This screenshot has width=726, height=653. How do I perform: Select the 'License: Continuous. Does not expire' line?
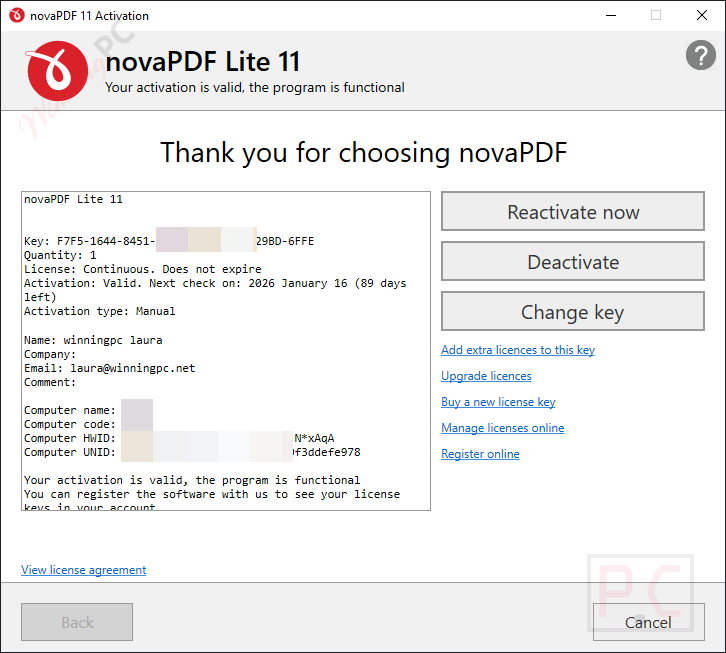pos(143,269)
